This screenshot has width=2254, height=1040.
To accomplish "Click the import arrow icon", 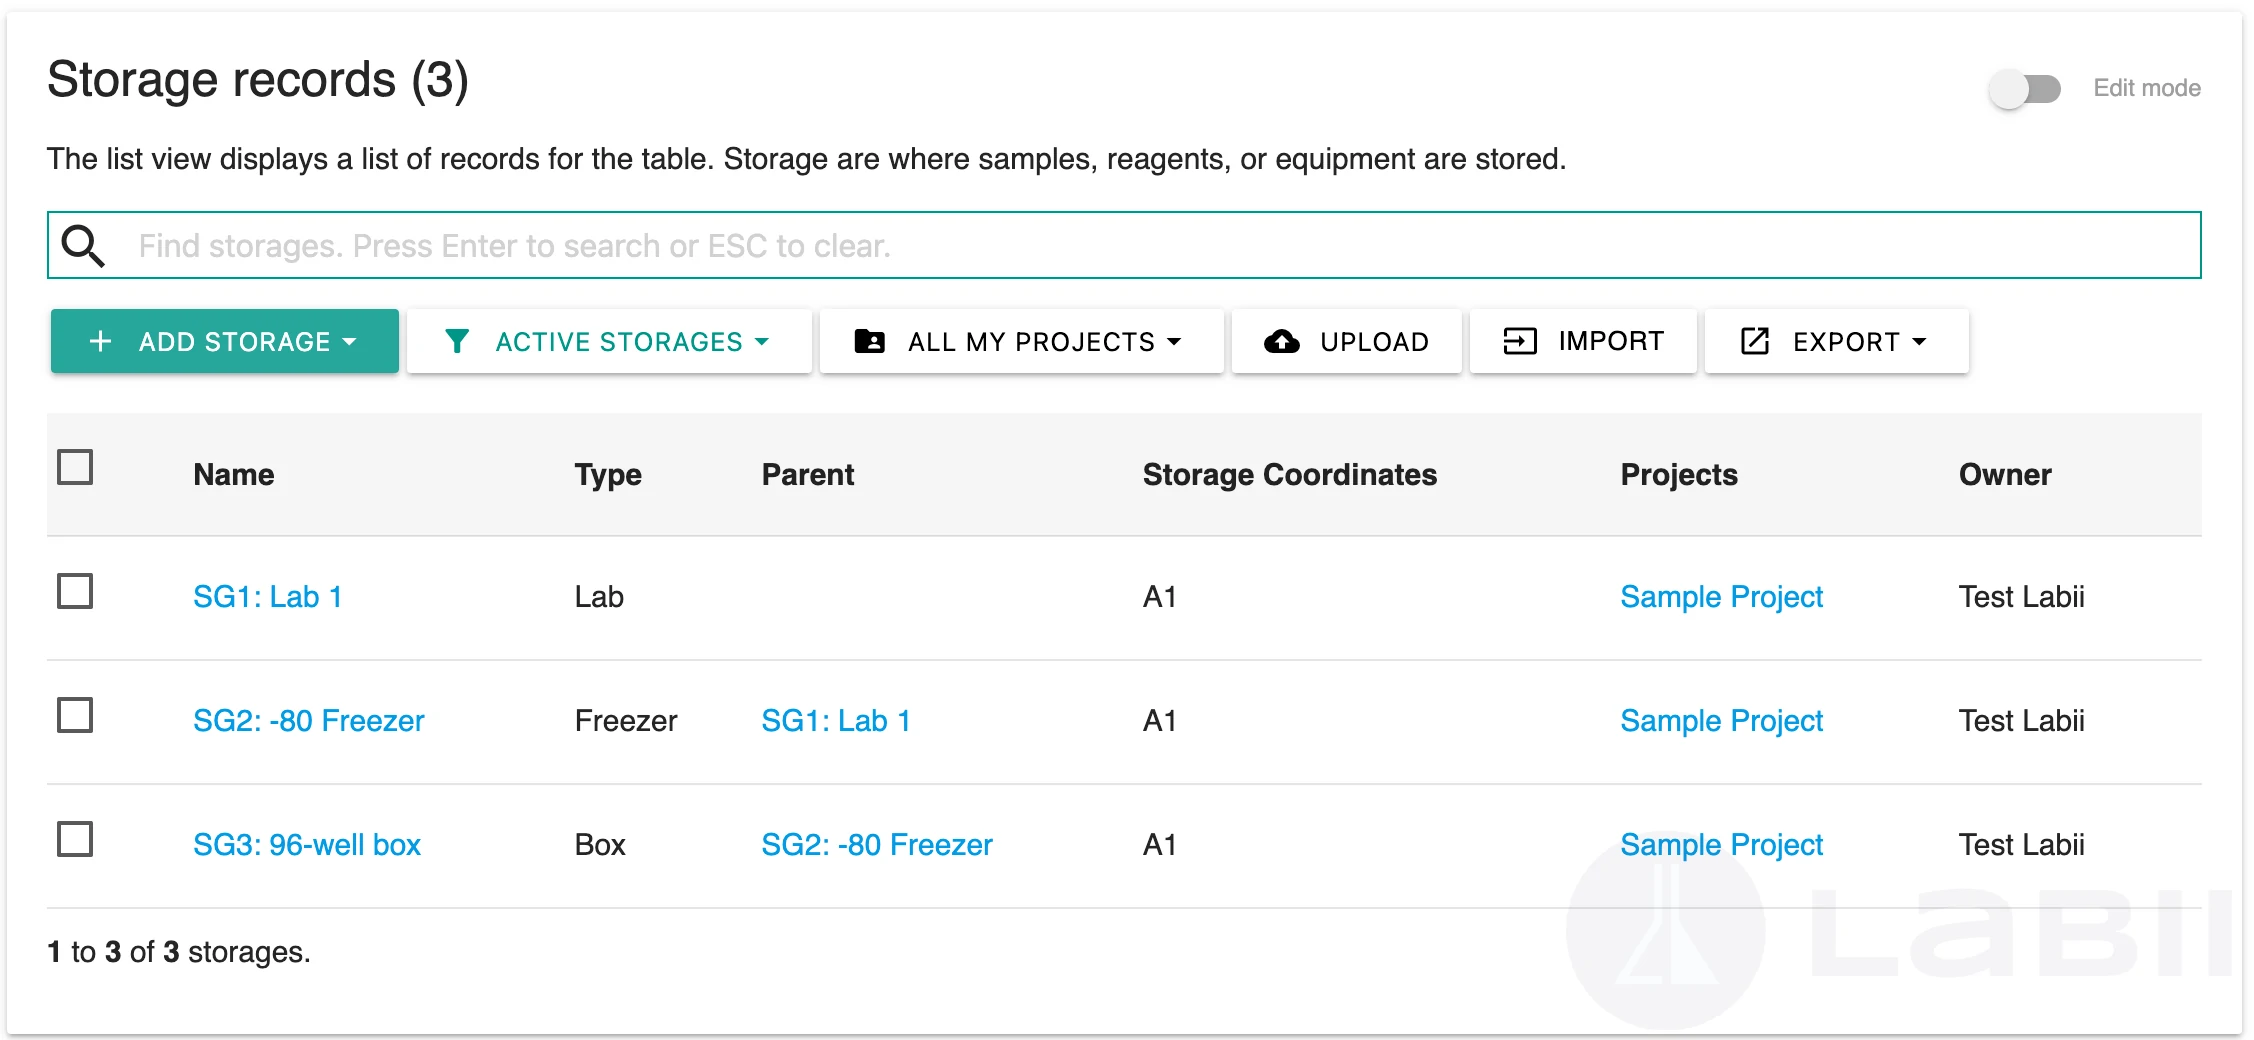I will [x=1519, y=341].
